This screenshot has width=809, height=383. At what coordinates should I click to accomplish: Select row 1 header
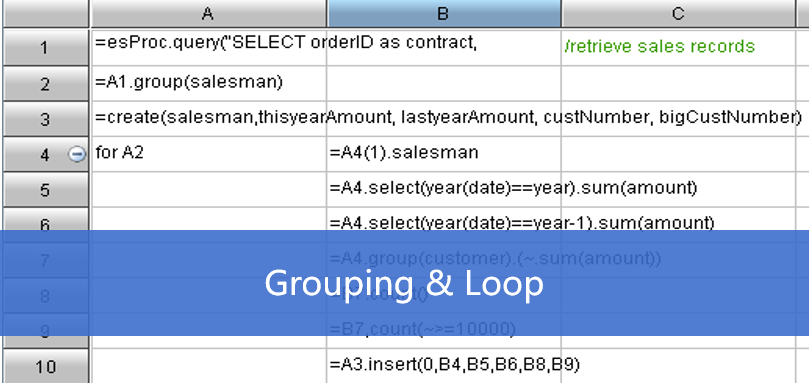[45, 47]
